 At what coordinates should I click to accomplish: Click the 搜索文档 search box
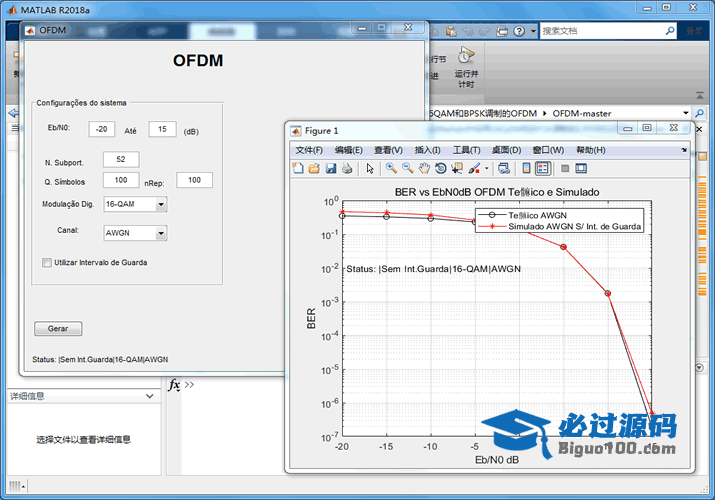(x=606, y=31)
